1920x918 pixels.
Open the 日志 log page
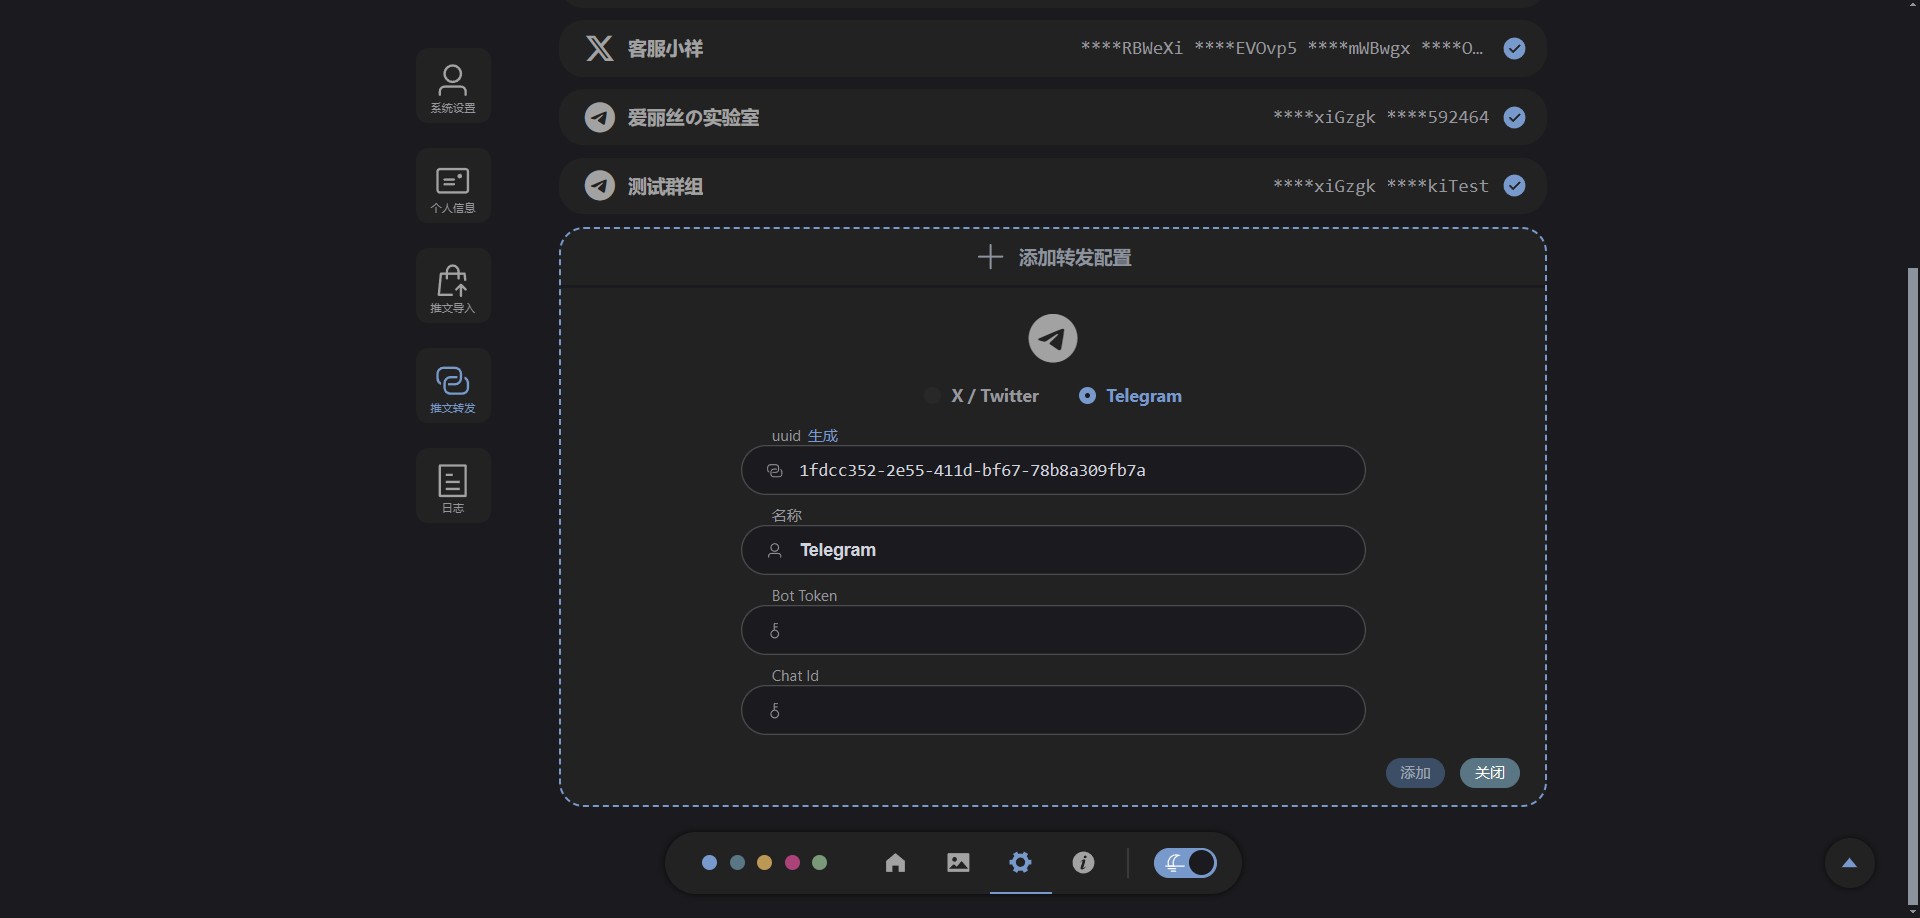(452, 487)
